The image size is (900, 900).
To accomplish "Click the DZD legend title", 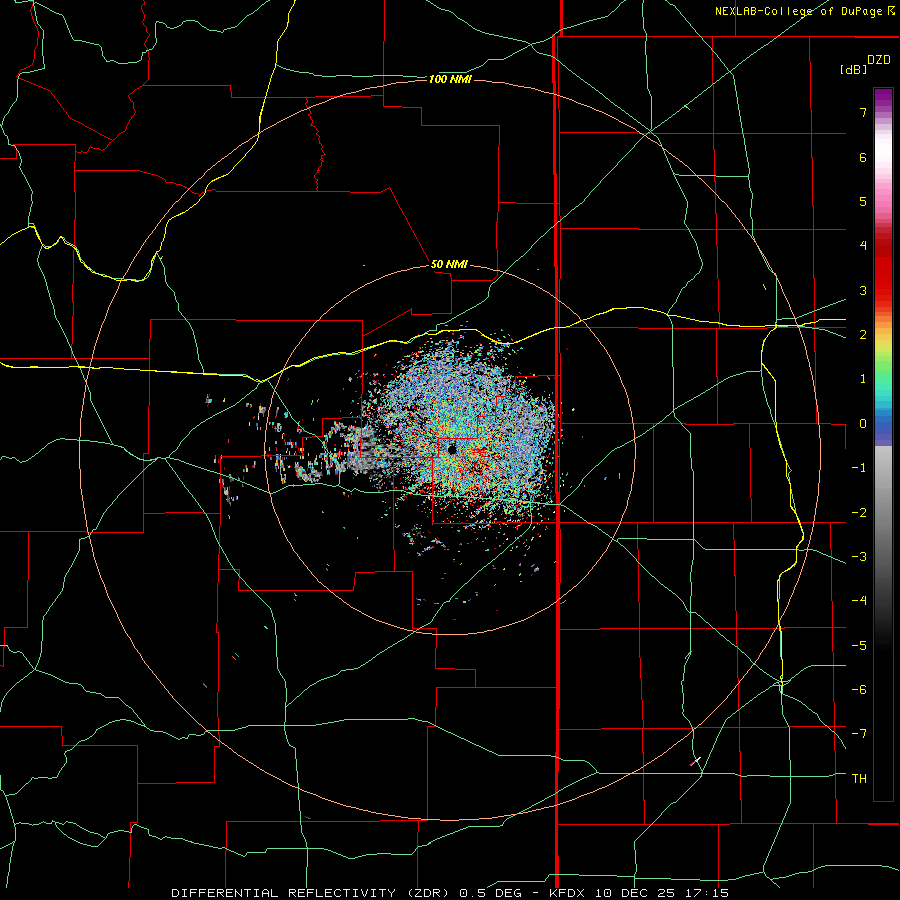I will 879,60.
